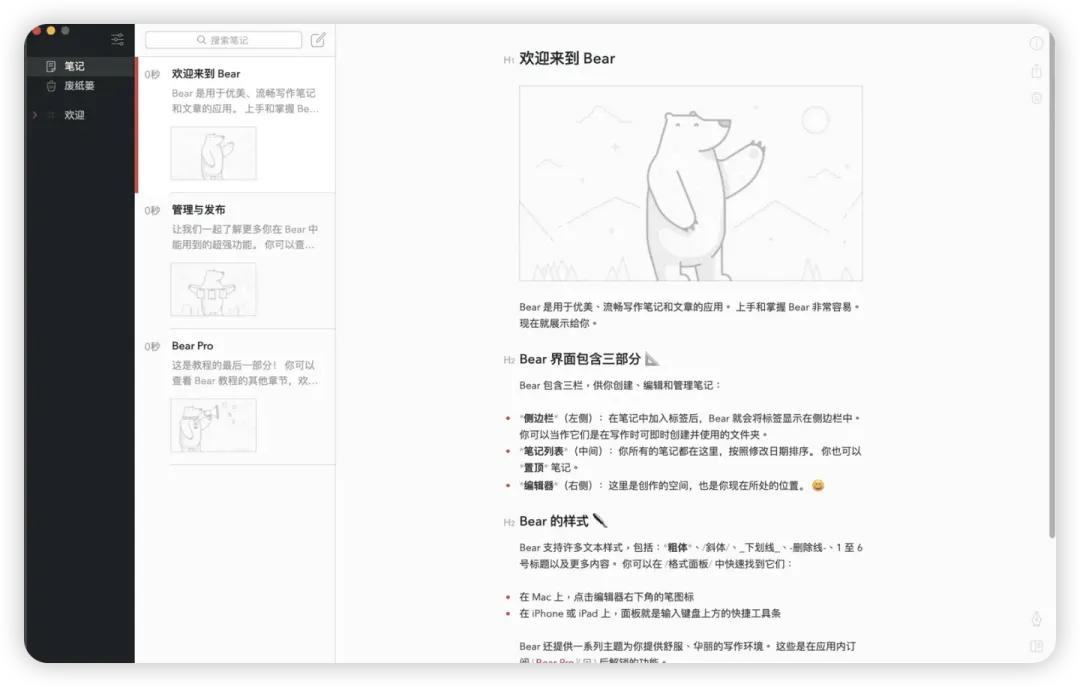
Task: Click the icon below the share icon
Action: [x=1036, y=98]
